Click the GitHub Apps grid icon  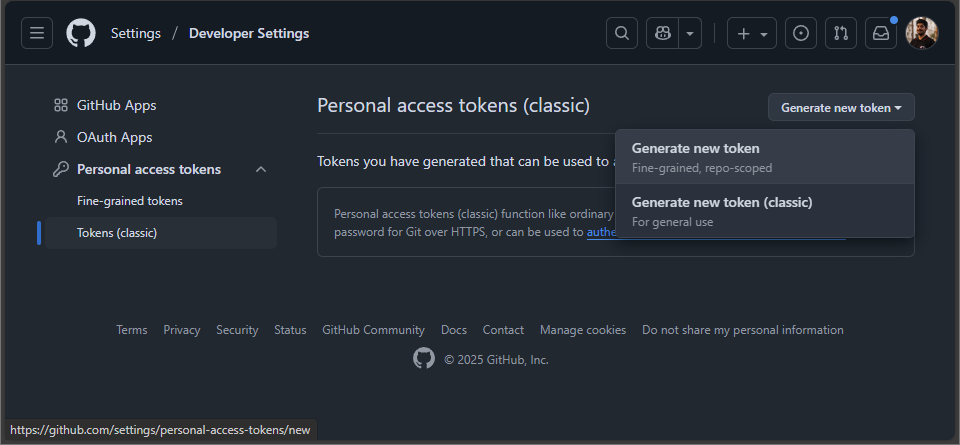61,105
